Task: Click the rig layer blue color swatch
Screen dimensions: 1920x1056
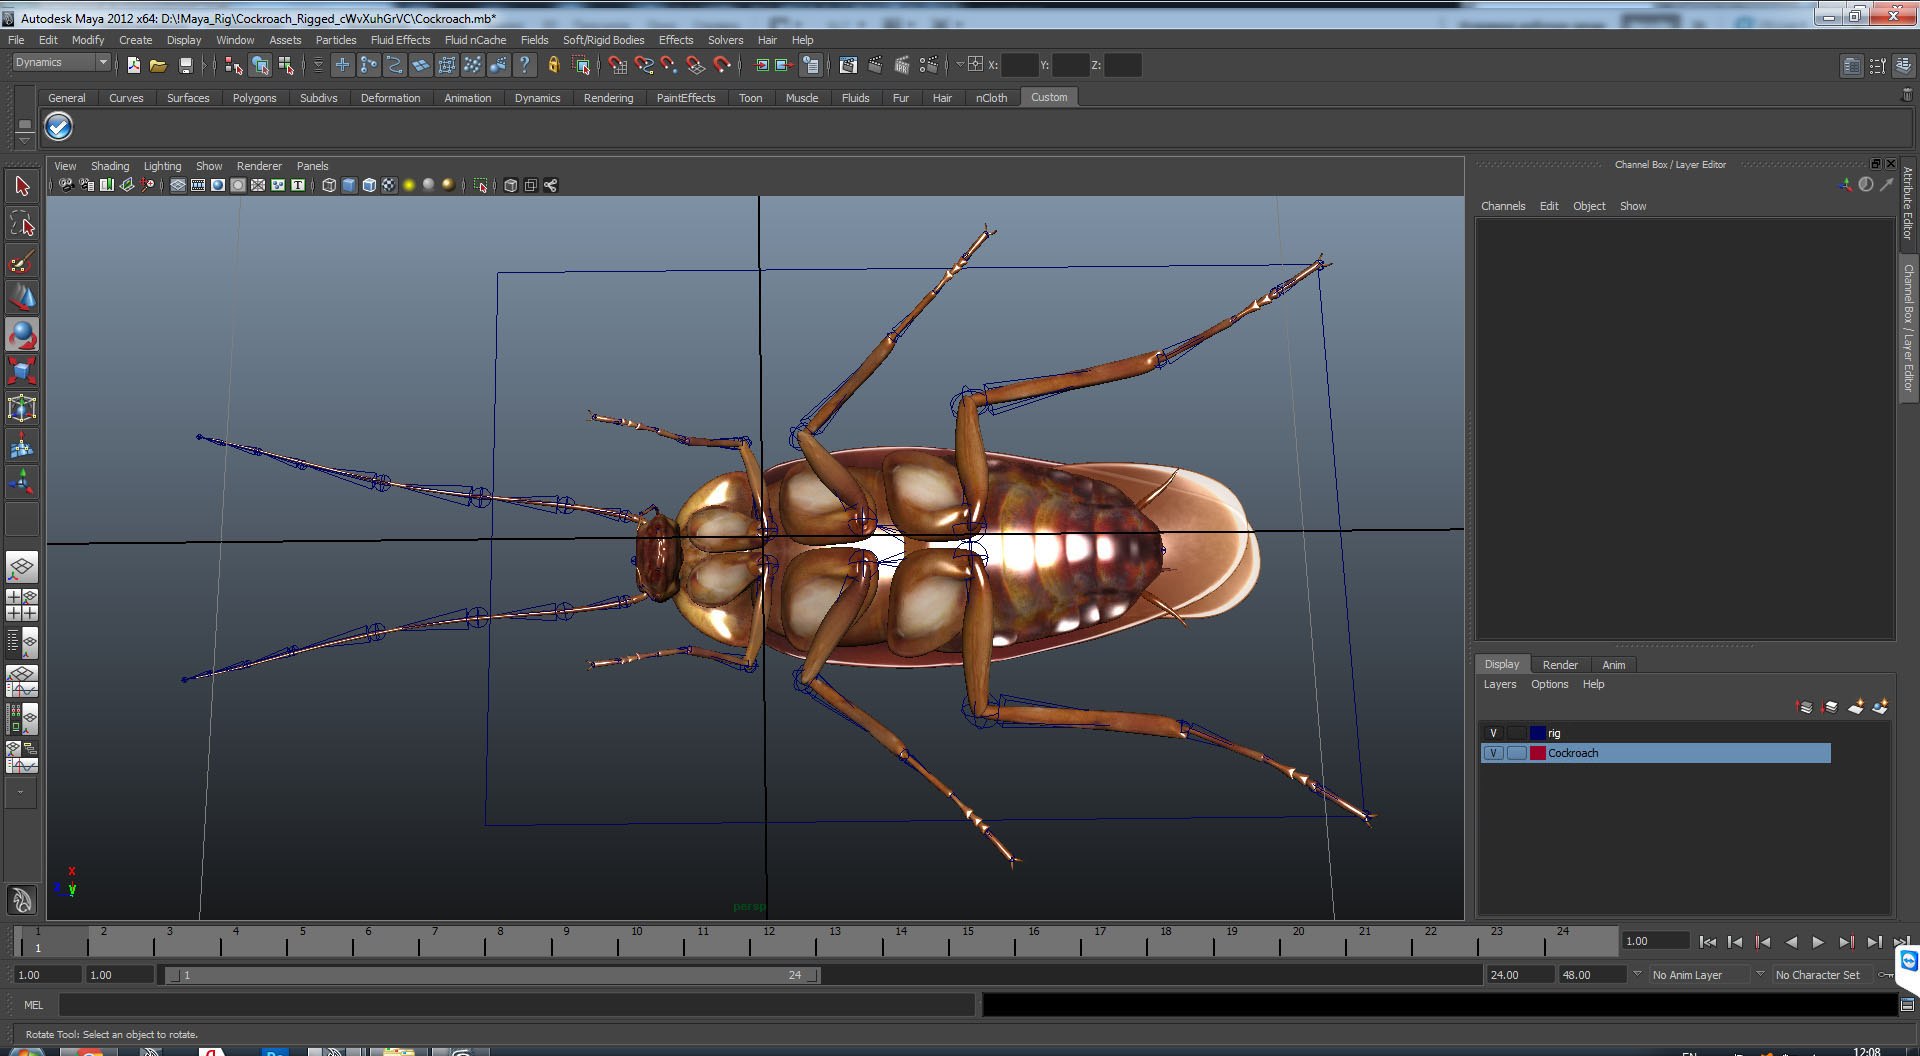Action: pyautogui.click(x=1537, y=733)
